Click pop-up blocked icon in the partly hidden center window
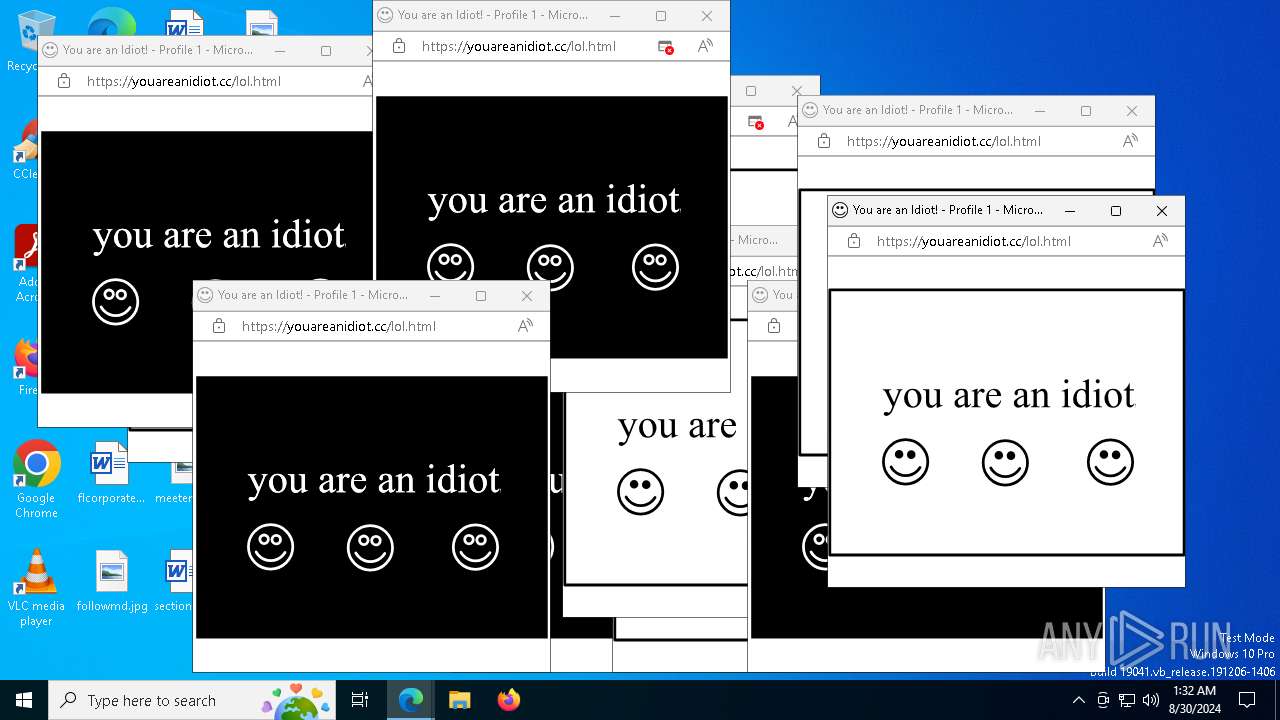This screenshot has width=1280, height=720. (x=757, y=122)
